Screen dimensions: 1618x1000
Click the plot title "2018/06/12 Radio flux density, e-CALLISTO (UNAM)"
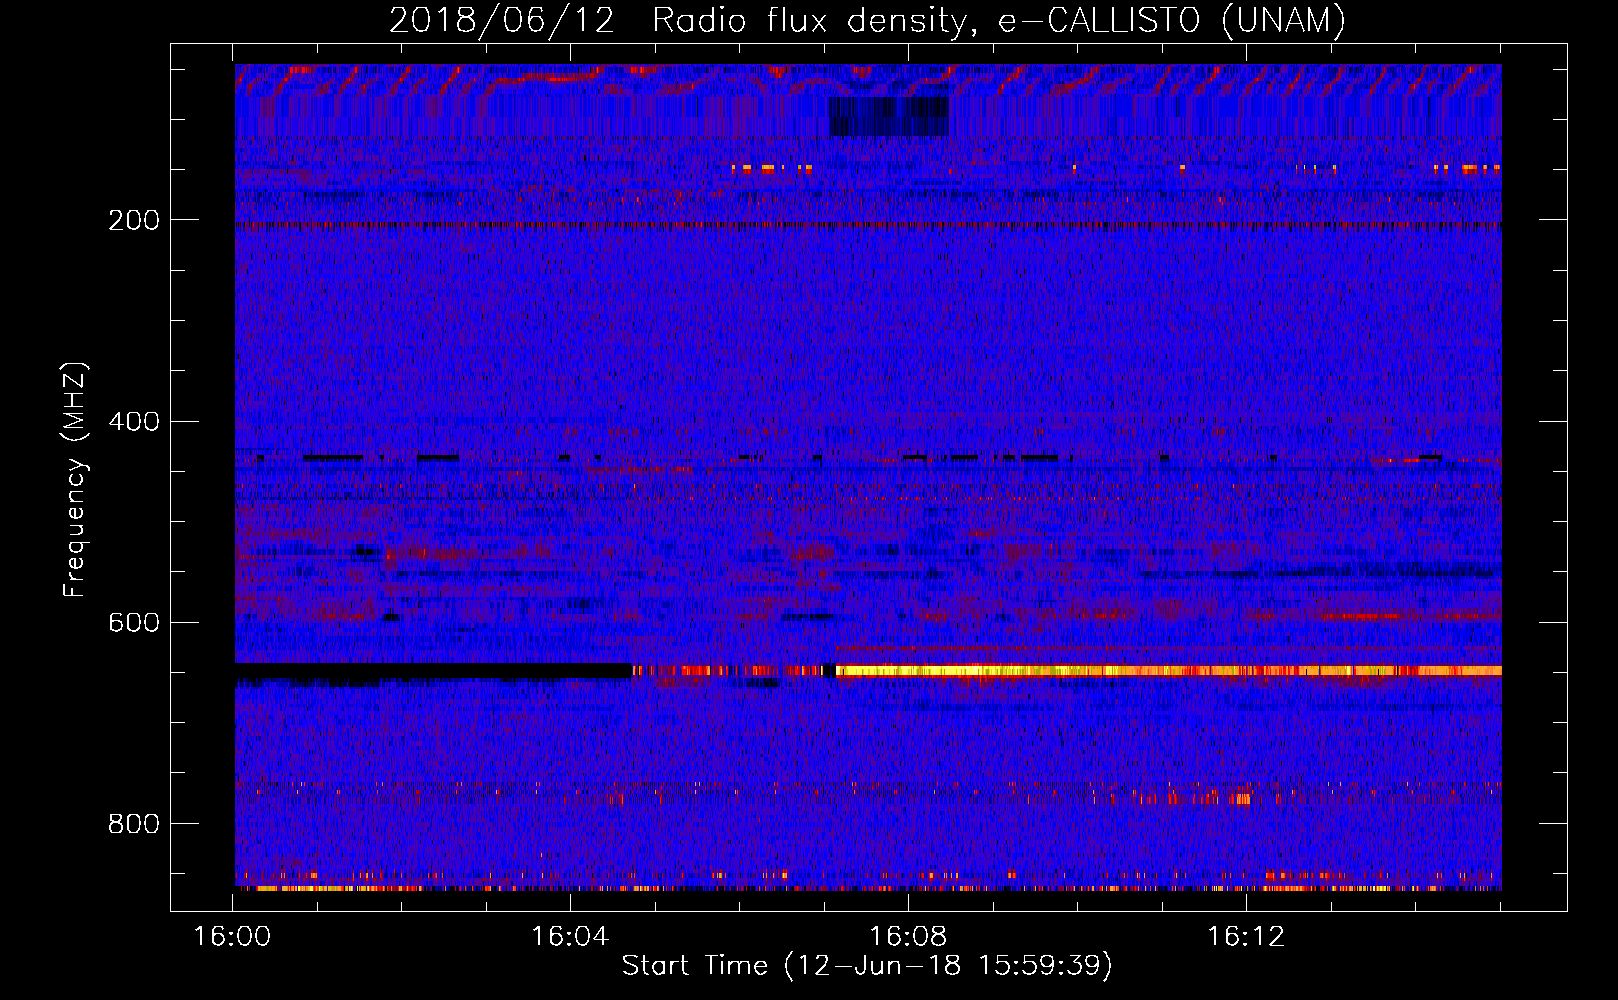pyautogui.click(x=868, y=20)
